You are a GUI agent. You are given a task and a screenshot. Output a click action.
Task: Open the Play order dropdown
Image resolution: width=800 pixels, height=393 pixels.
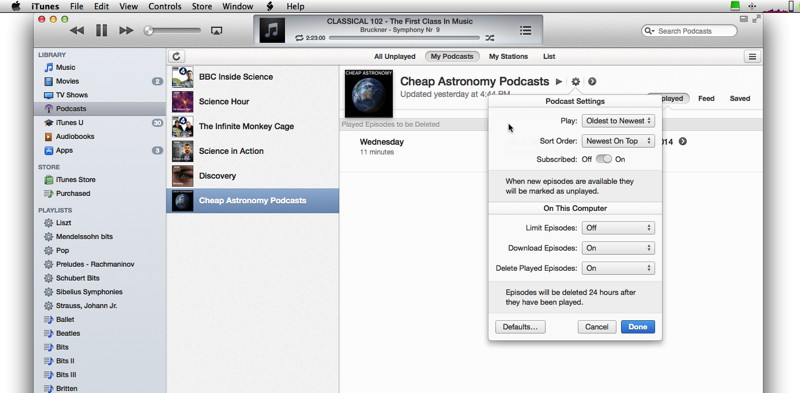point(618,121)
